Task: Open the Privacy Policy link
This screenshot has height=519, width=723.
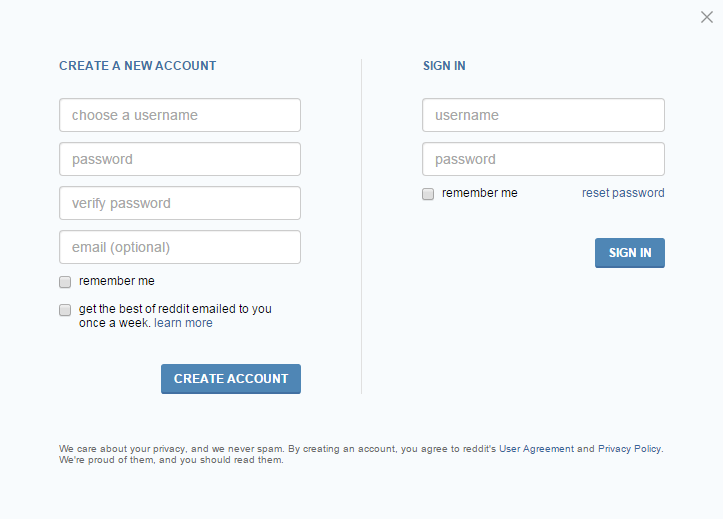Action: click(629, 448)
